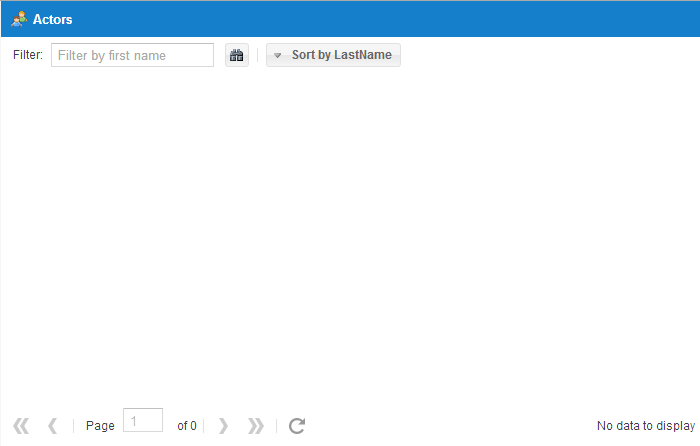Viewport: 700px width, 446px height.
Task: Click the Actors people icon in header
Action: pos(19,19)
